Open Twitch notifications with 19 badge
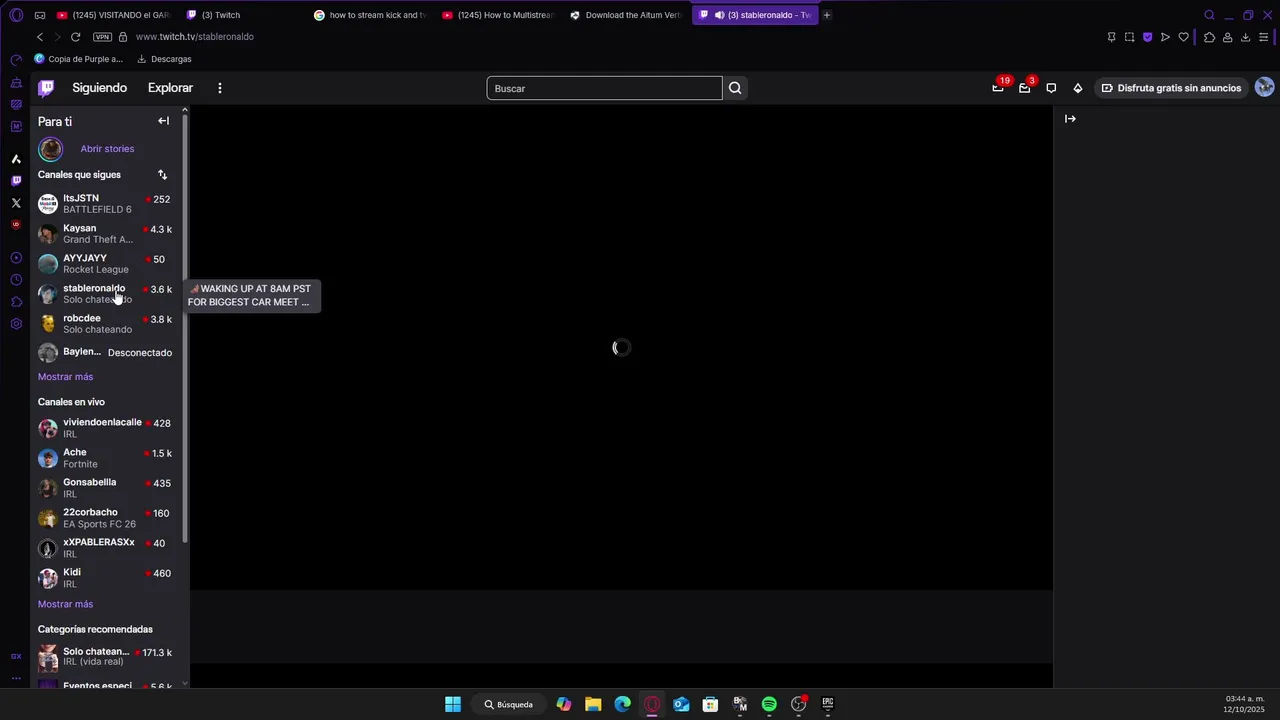Screen dimensions: 1280x720 tap(998, 88)
